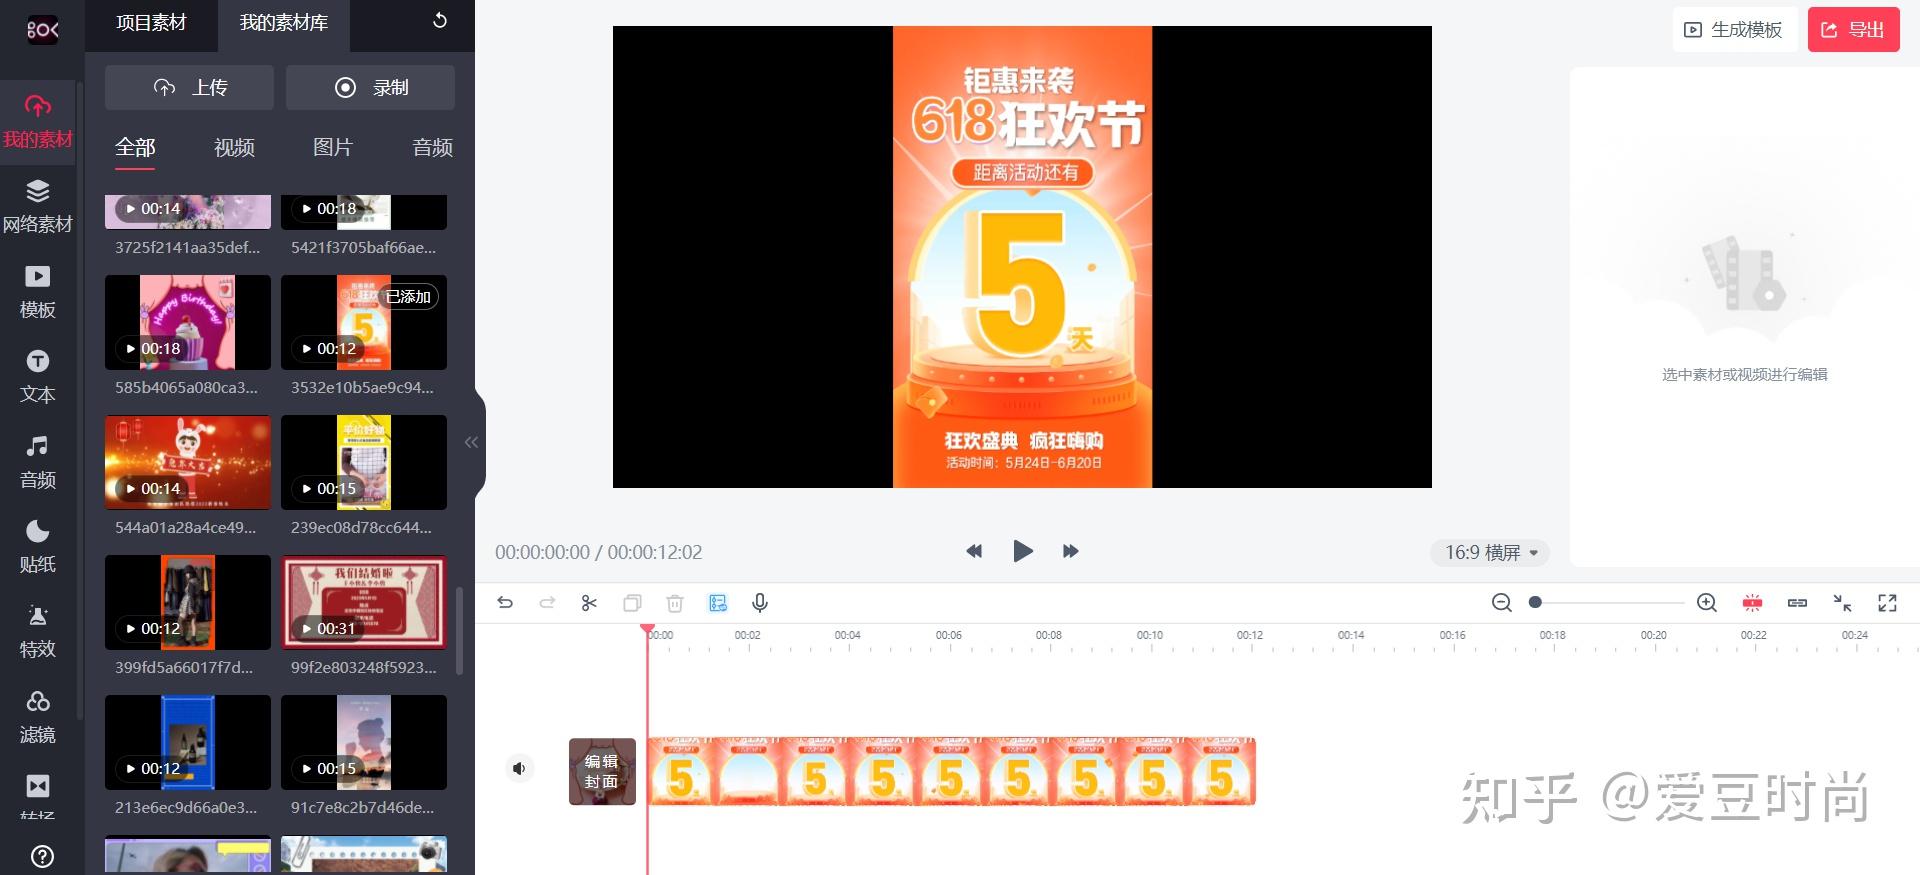This screenshot has height=875, width=1920.
Task: Click the undo arrow in timeline toolbar
Action: tap(505, 603)
